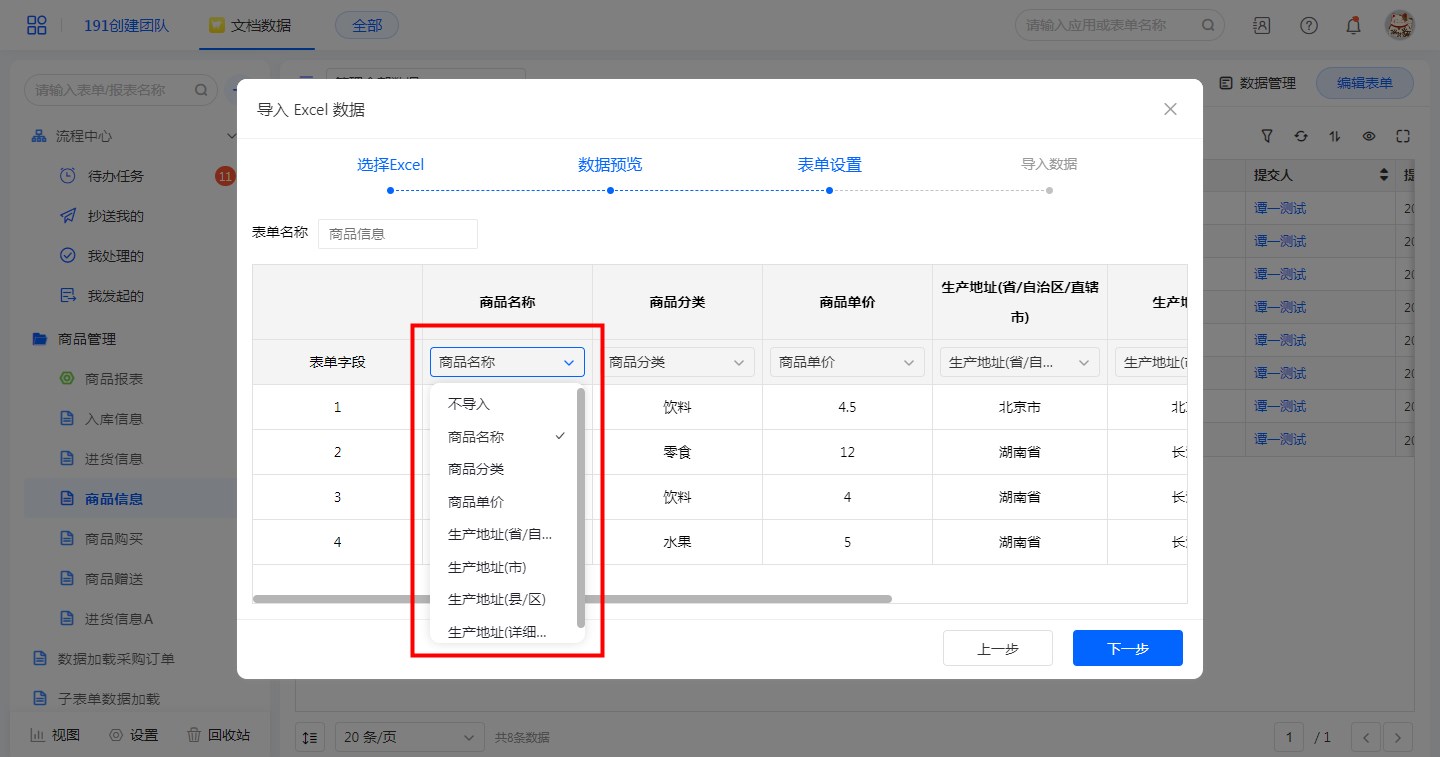1440x757 pixels.
Task: Click the app grid icon at top-left
Action: (37, 25)
